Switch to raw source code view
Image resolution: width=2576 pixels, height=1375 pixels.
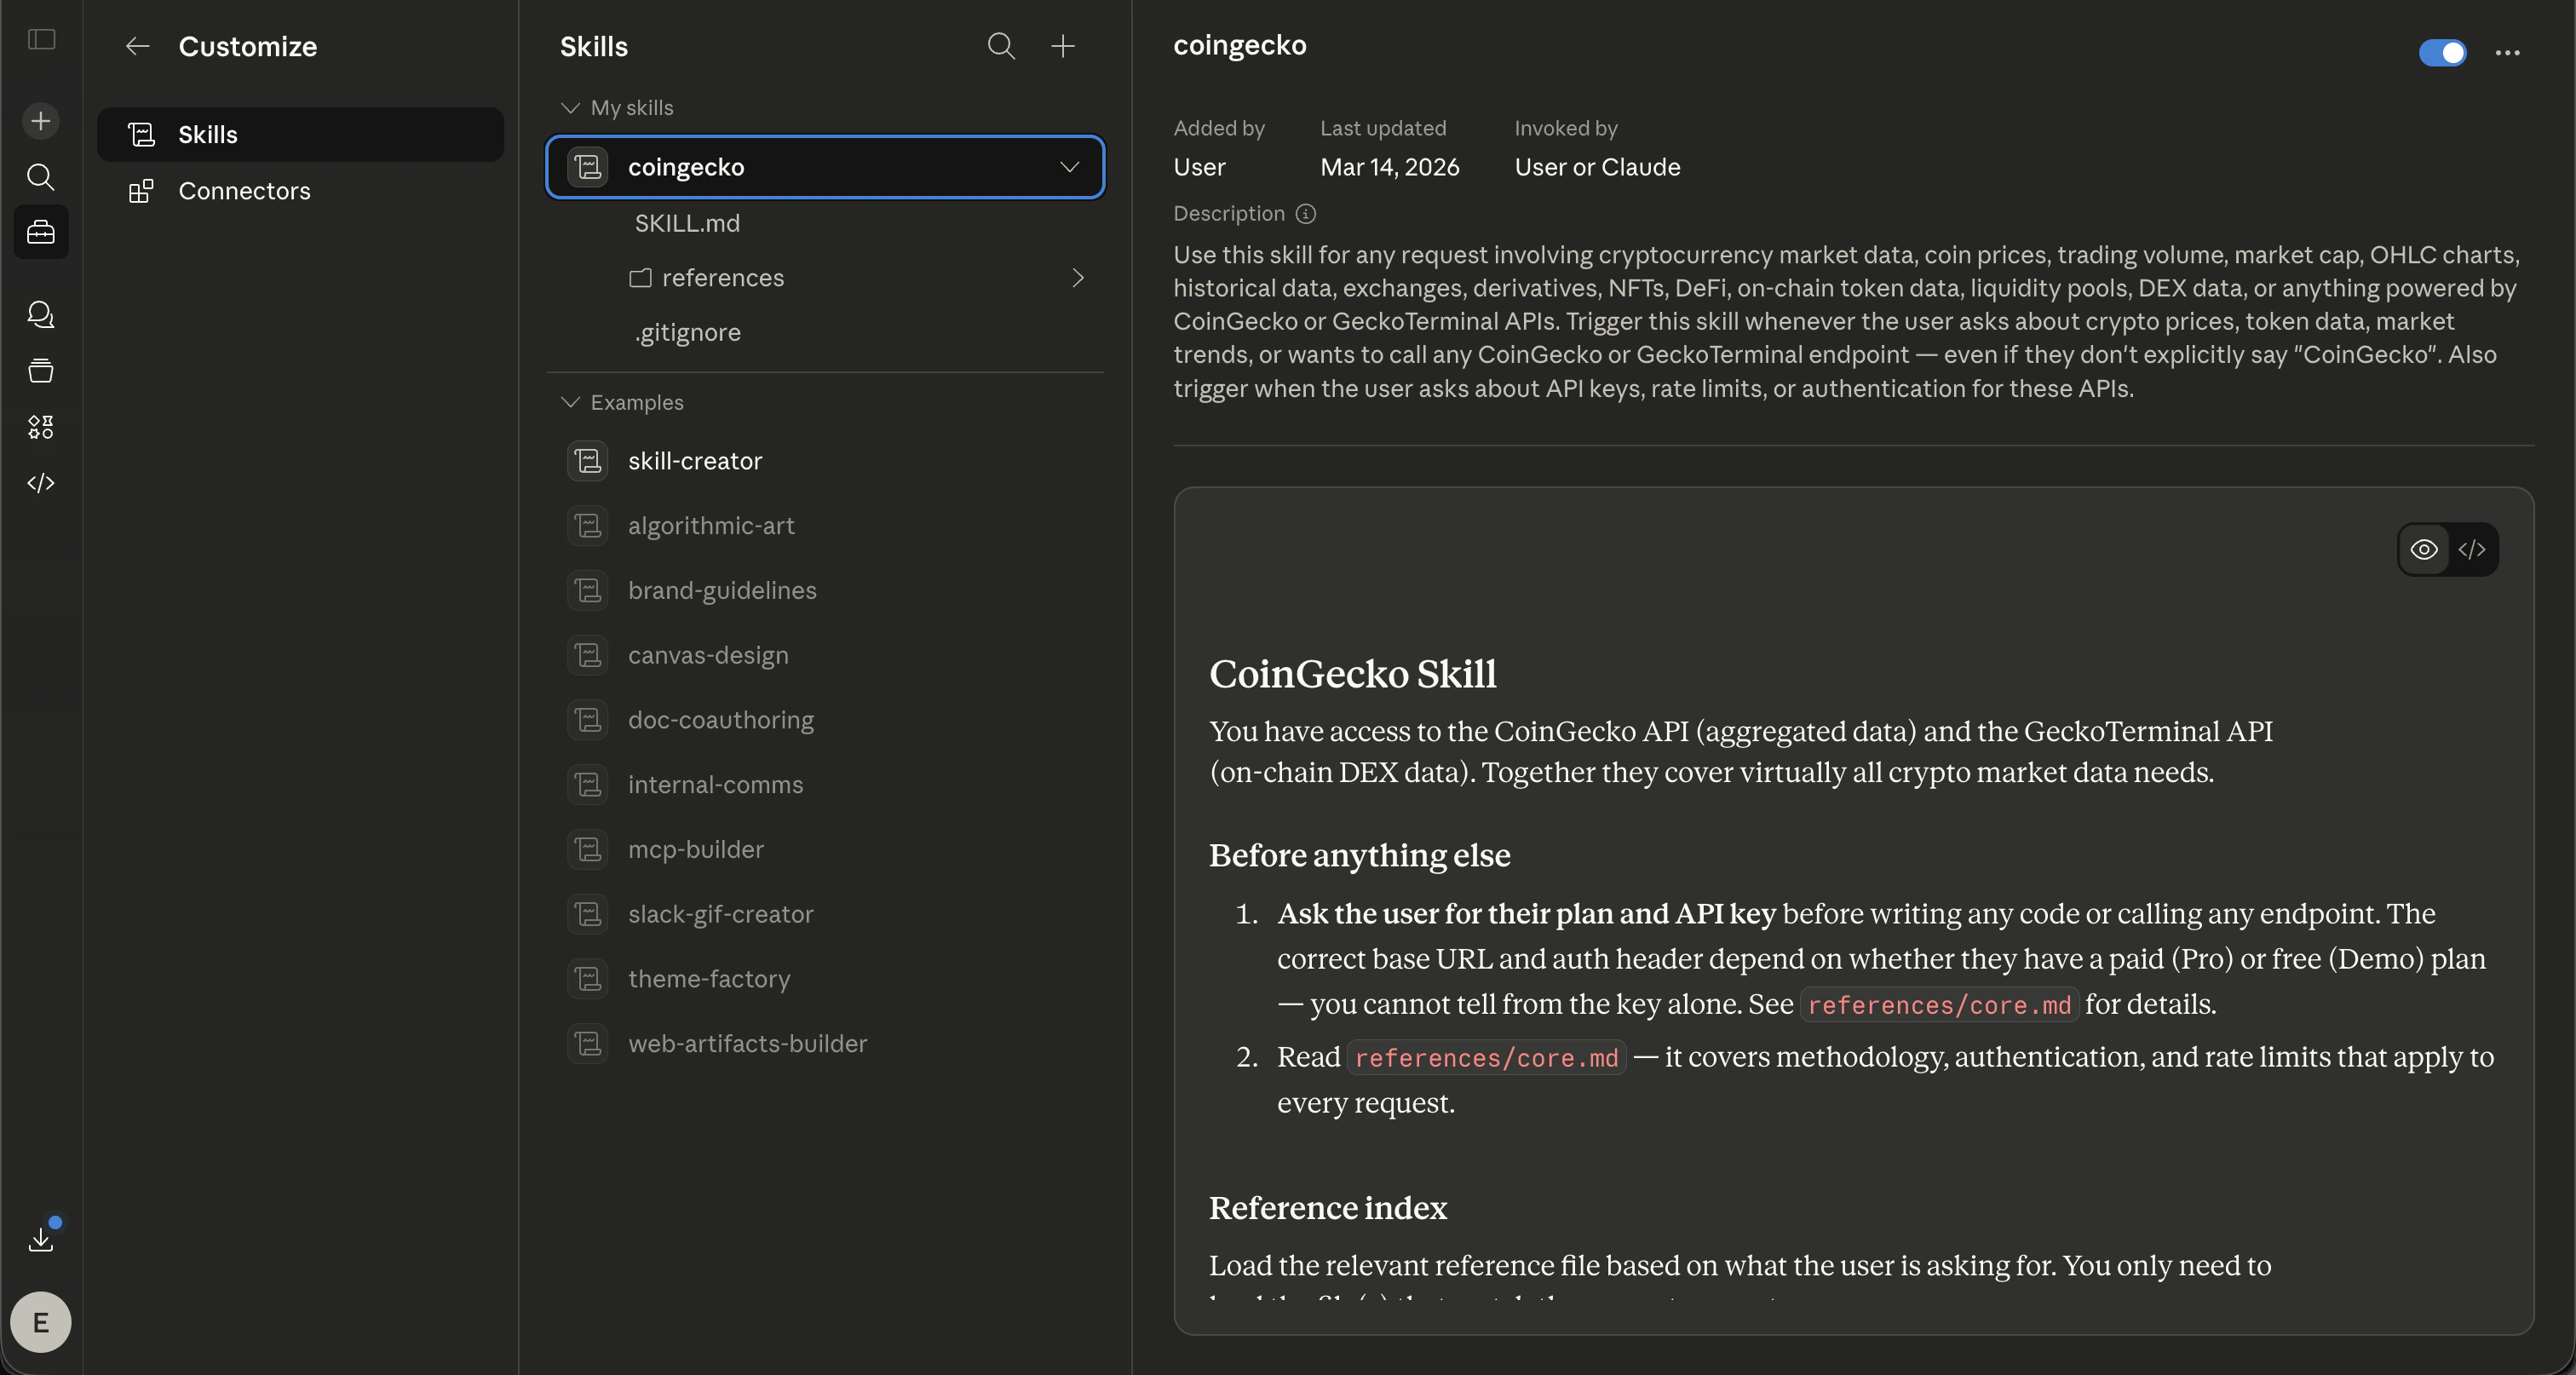[x=2472, y=549]
